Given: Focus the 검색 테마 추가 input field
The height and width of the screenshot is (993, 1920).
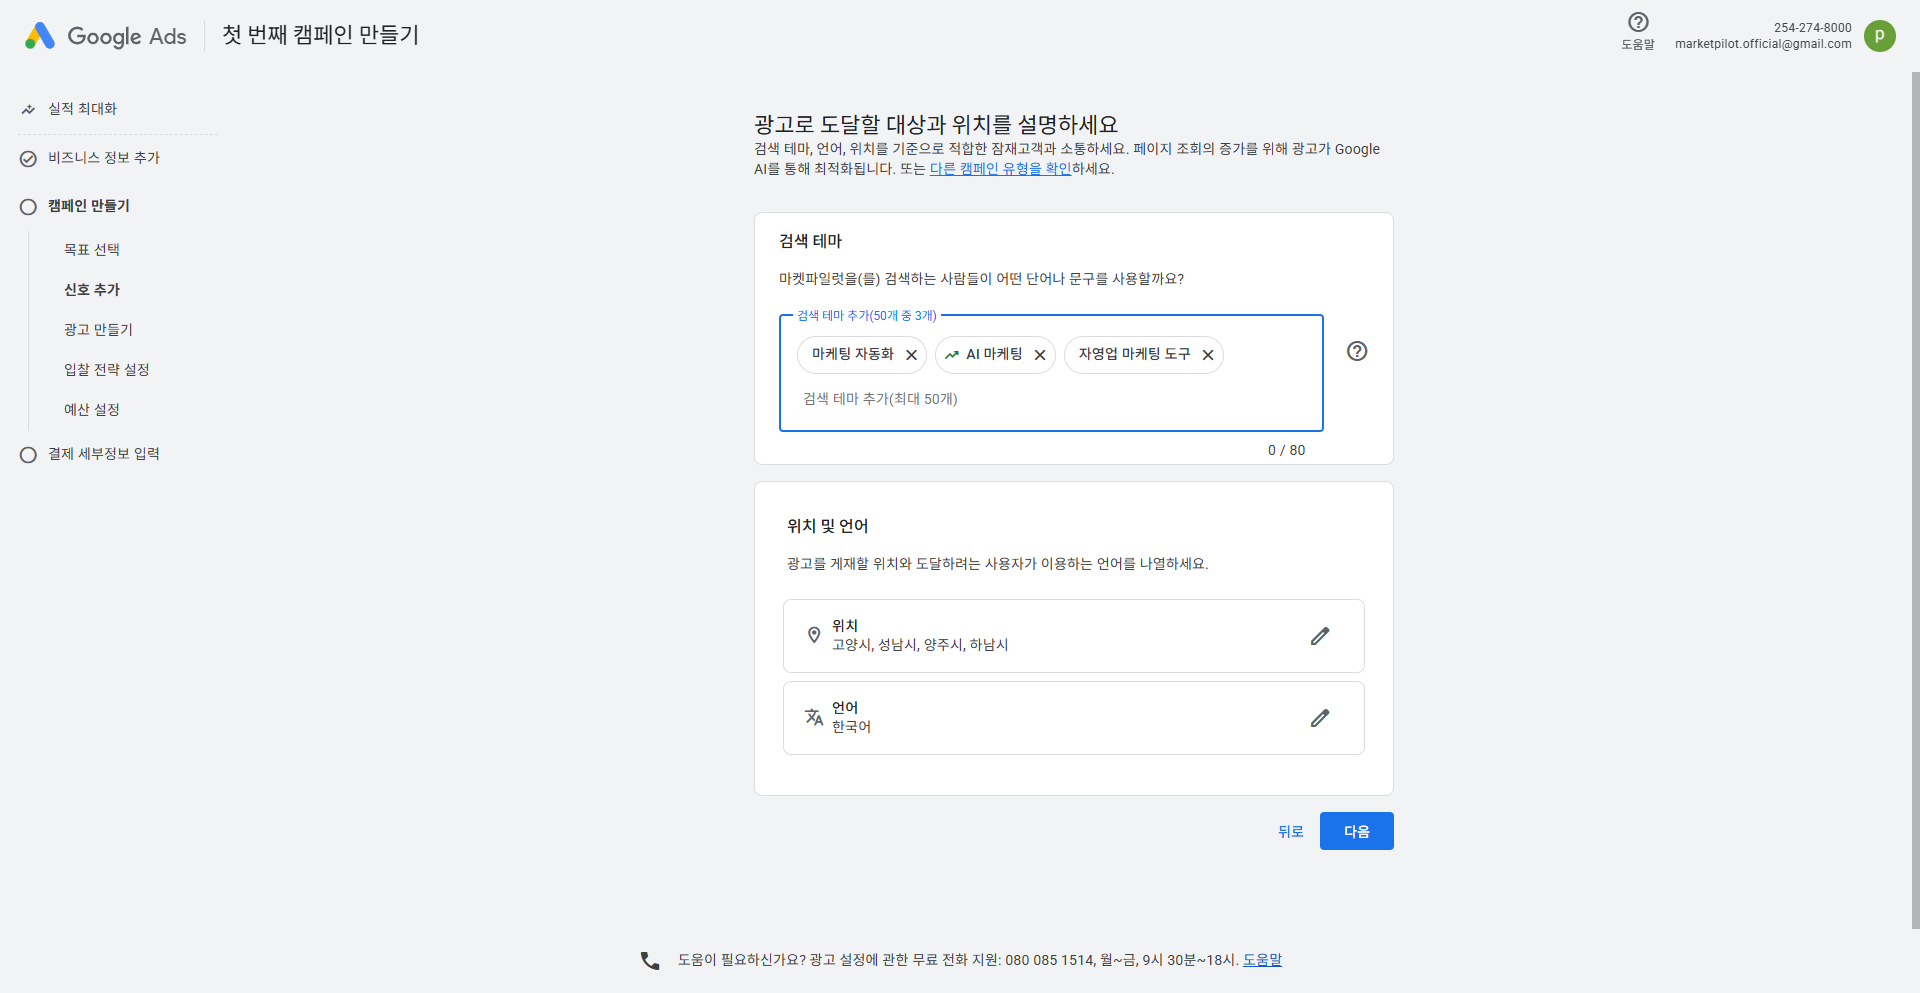Looking at the screenshot, I should [x=1050, y=399].
